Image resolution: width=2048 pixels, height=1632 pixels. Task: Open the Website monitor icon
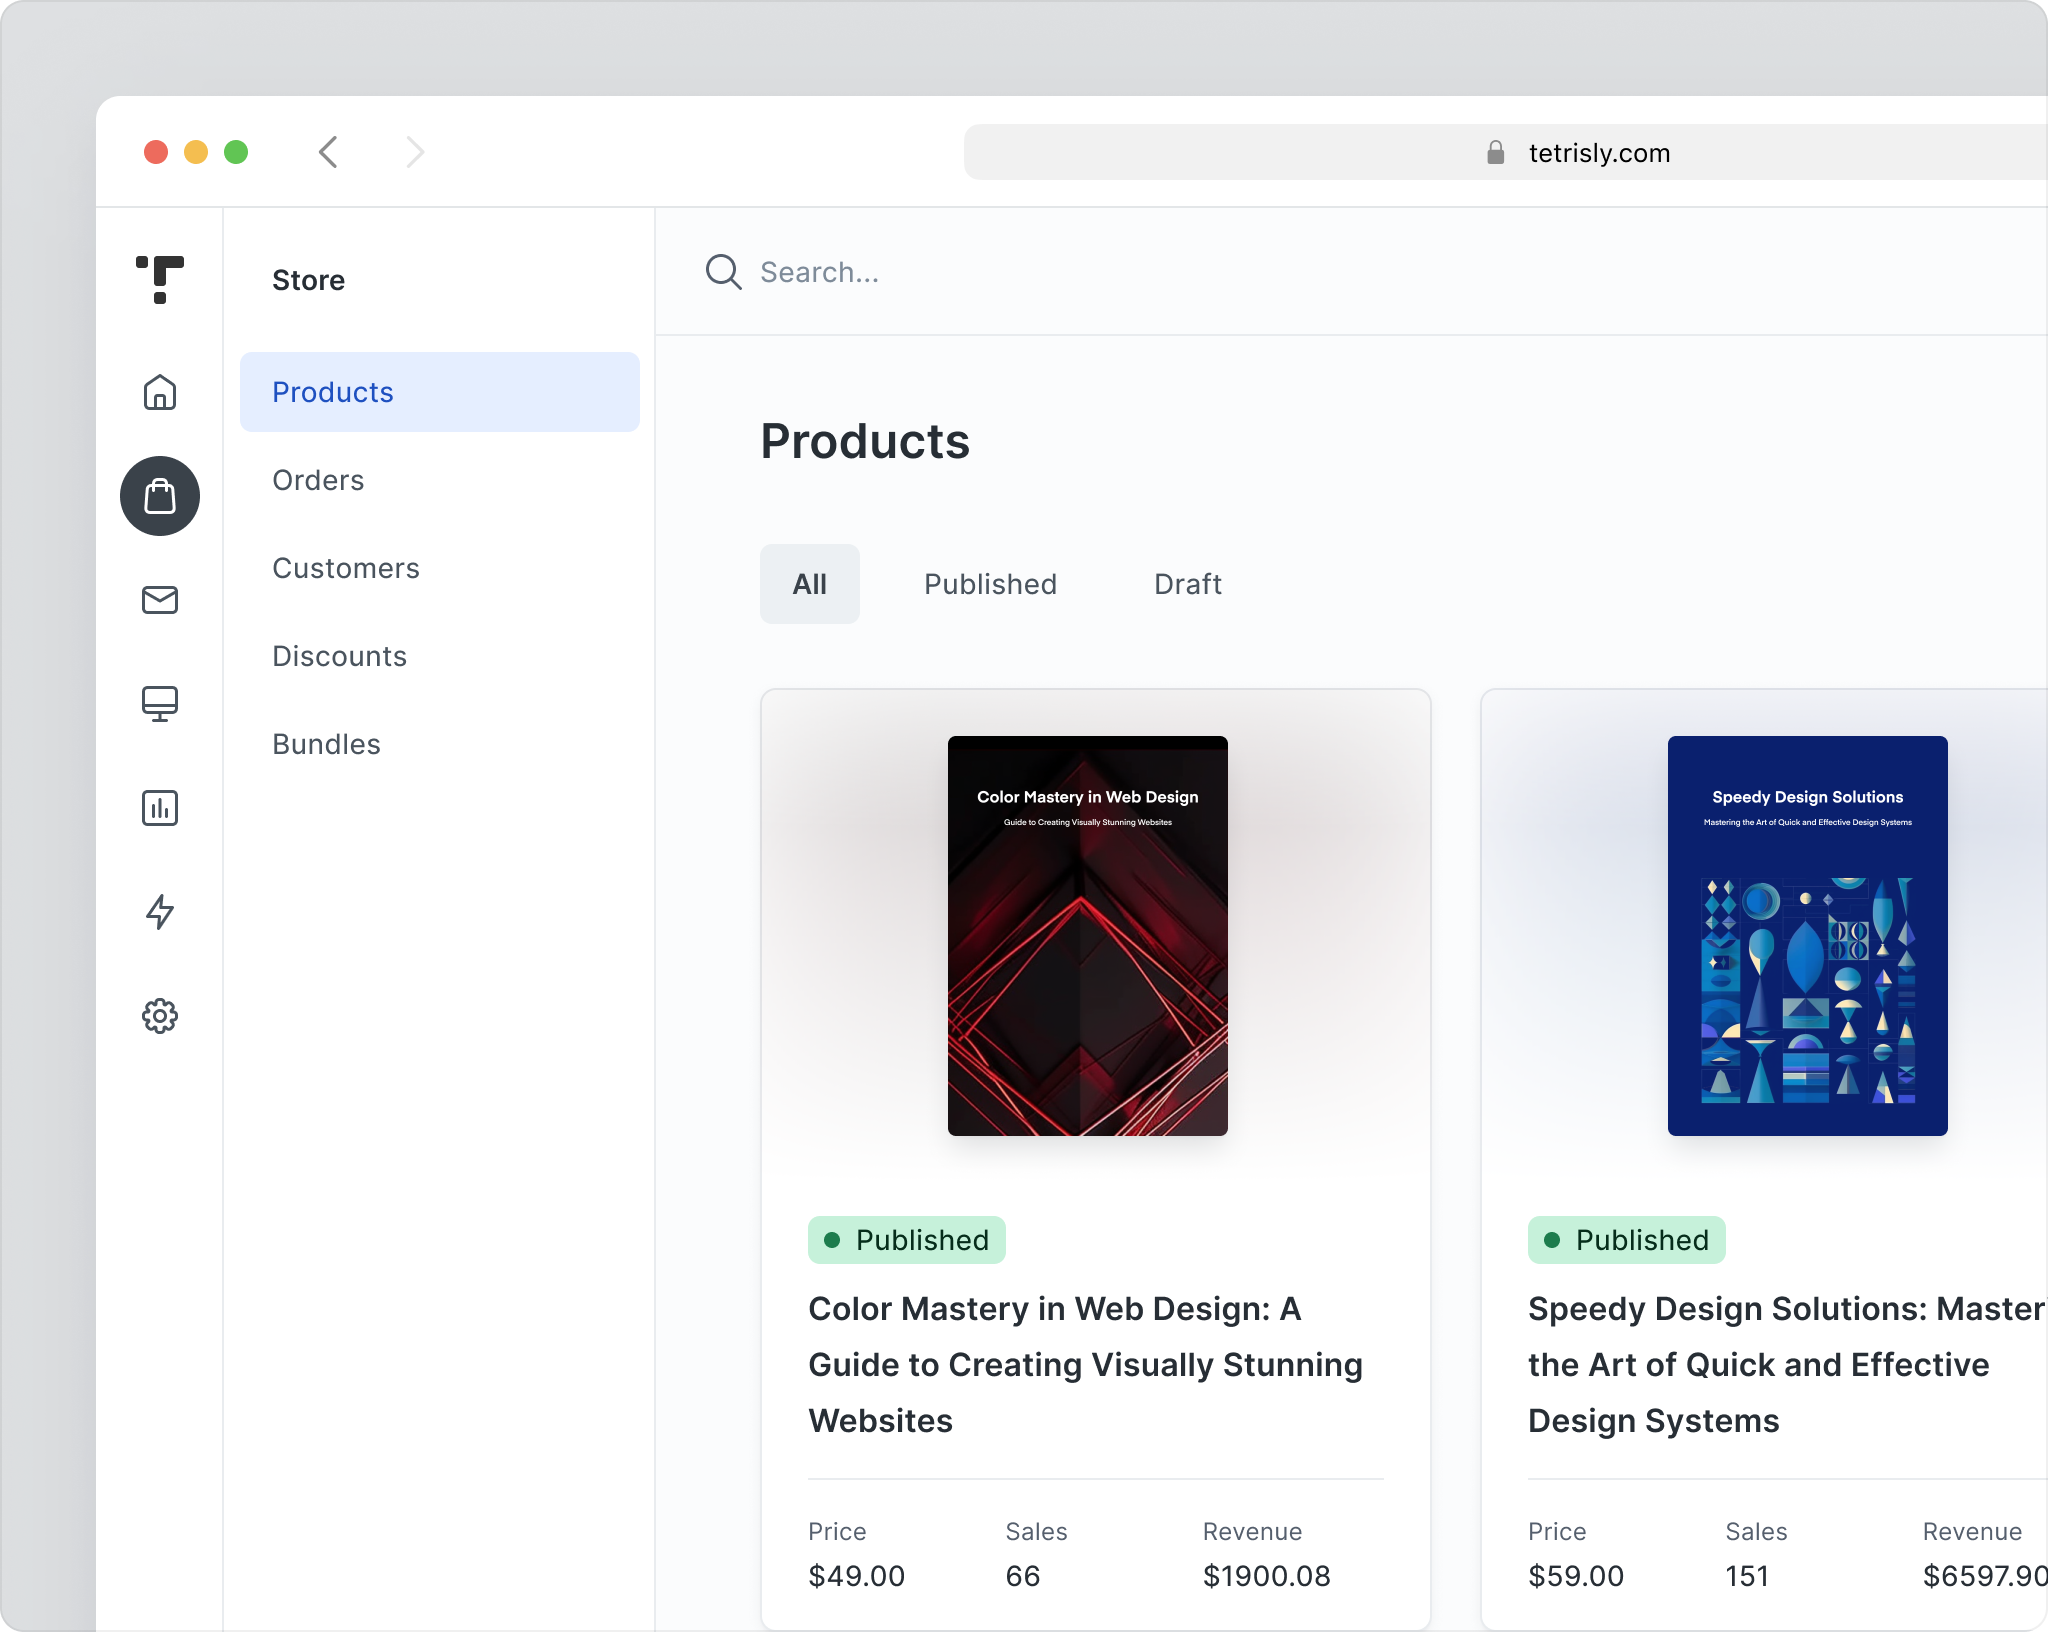coord(160,704)
